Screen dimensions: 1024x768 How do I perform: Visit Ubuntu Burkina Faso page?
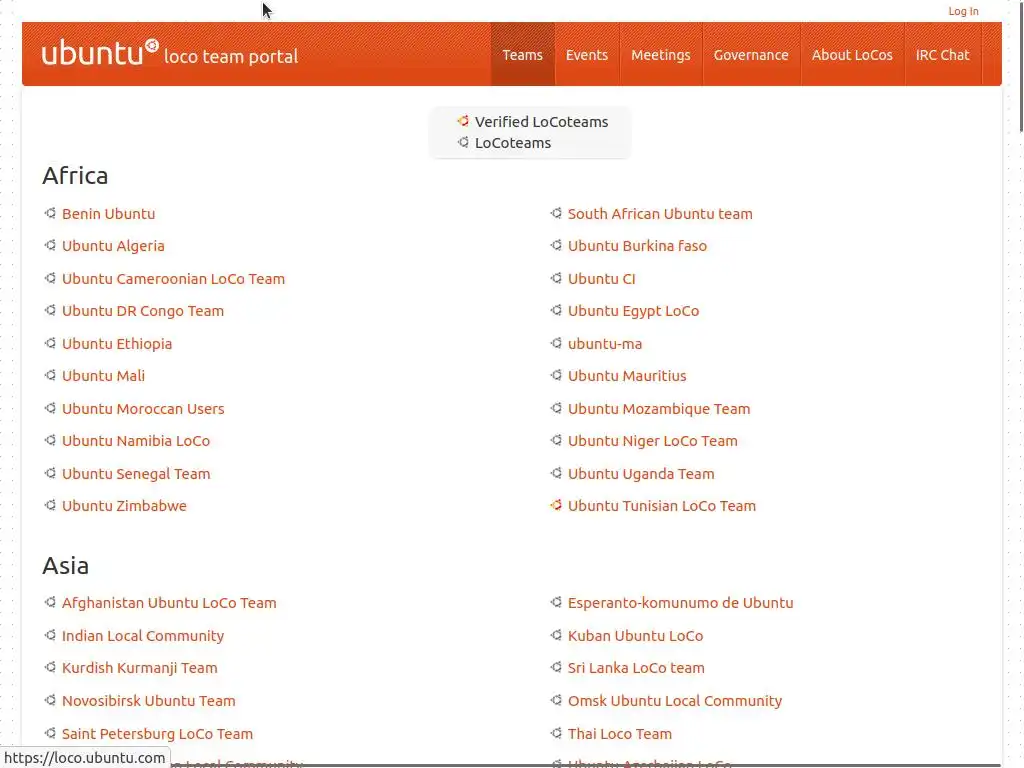pyautogui.click(x=637, y=246)
